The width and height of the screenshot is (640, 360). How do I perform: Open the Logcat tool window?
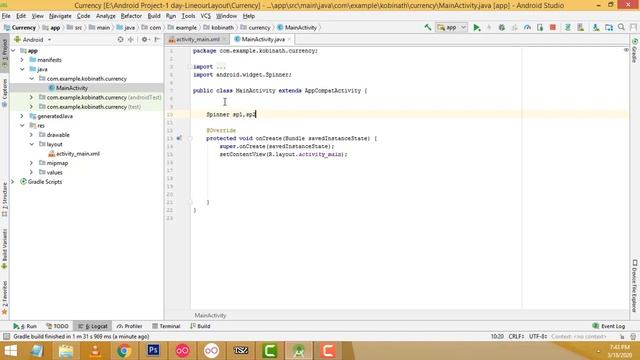click(93, 326)
